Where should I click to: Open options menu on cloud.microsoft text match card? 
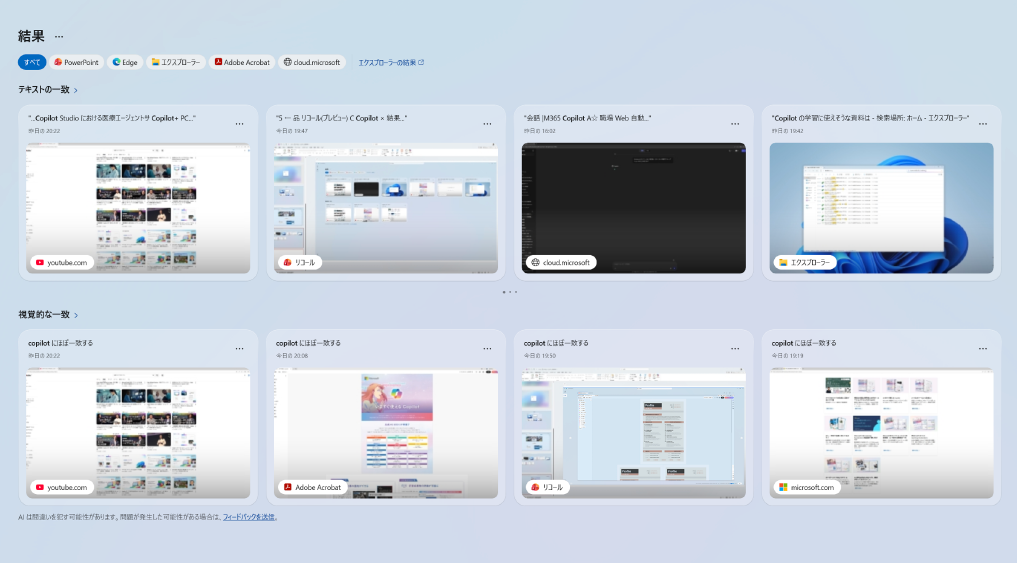click(735, 124)
